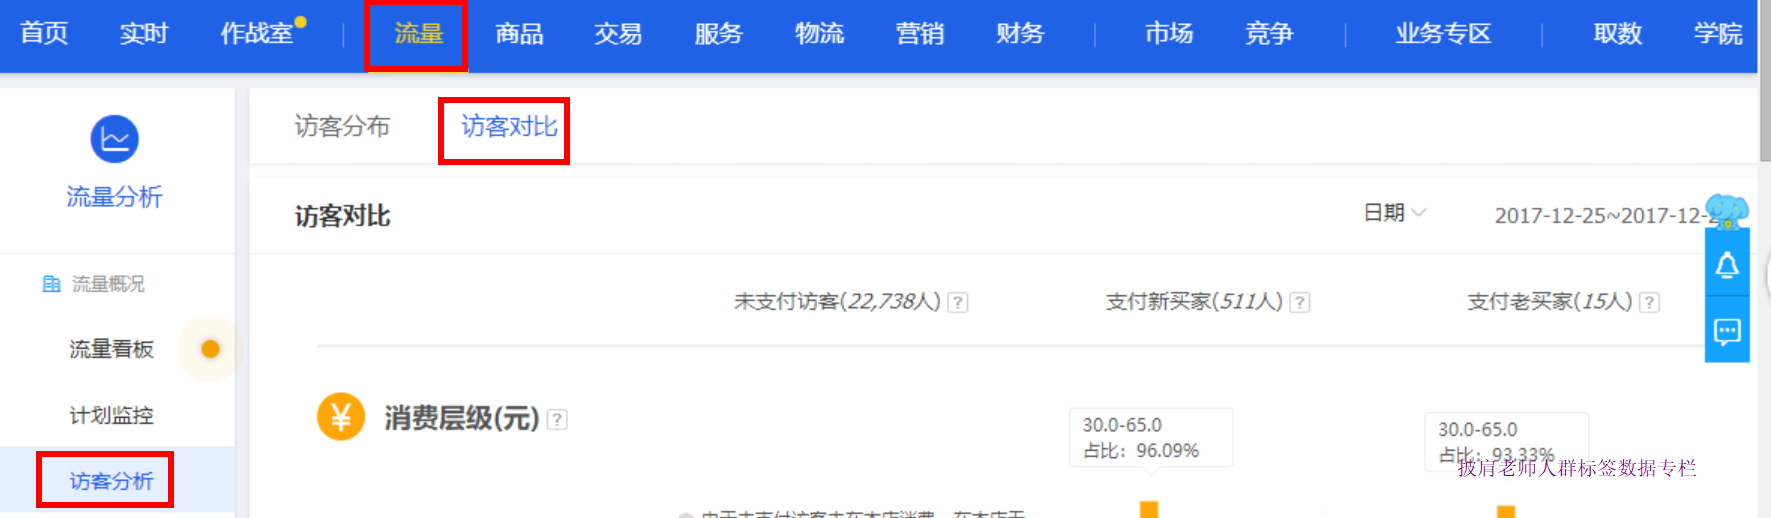Open 计划监控 in the sidebar
Screen dimensions: 1771x518
pyautogui.click(x=111, y=415)
